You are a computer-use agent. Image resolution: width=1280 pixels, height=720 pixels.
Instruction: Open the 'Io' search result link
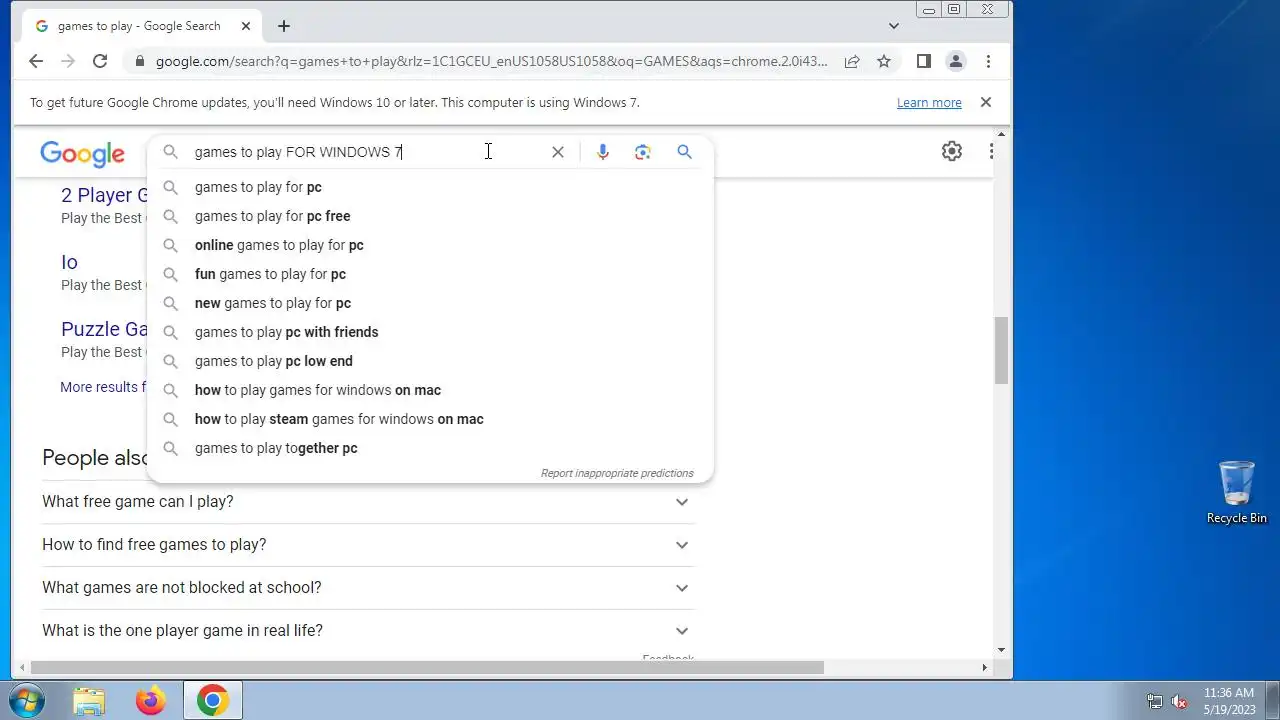pos(69,262)
